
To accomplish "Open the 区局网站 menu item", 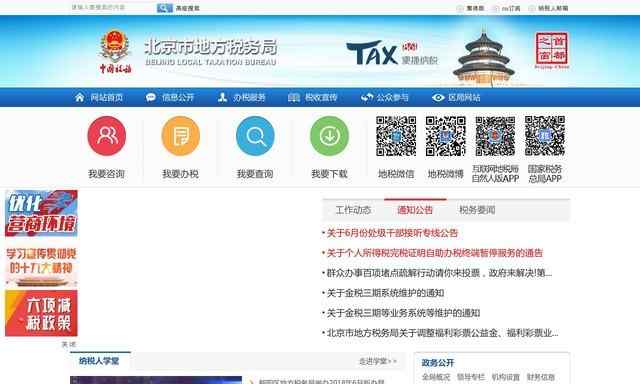I will point(464,98).
